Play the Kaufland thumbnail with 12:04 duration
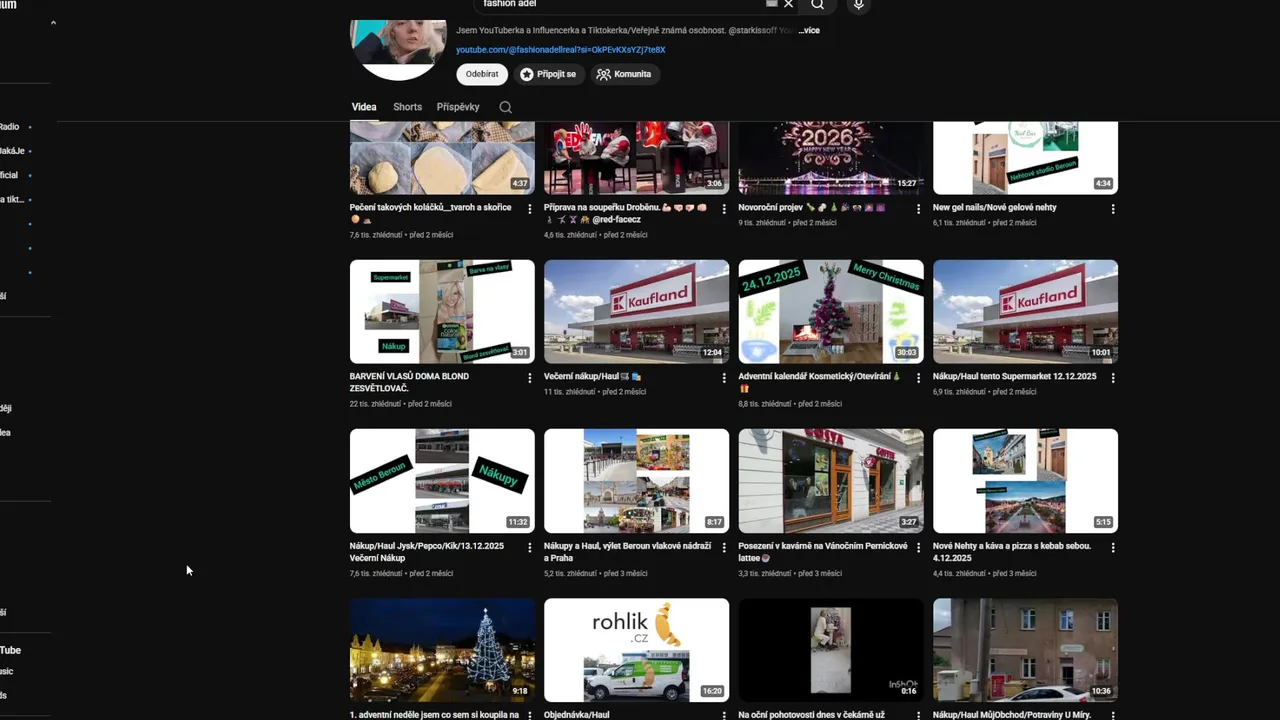 tap(636, 311)
